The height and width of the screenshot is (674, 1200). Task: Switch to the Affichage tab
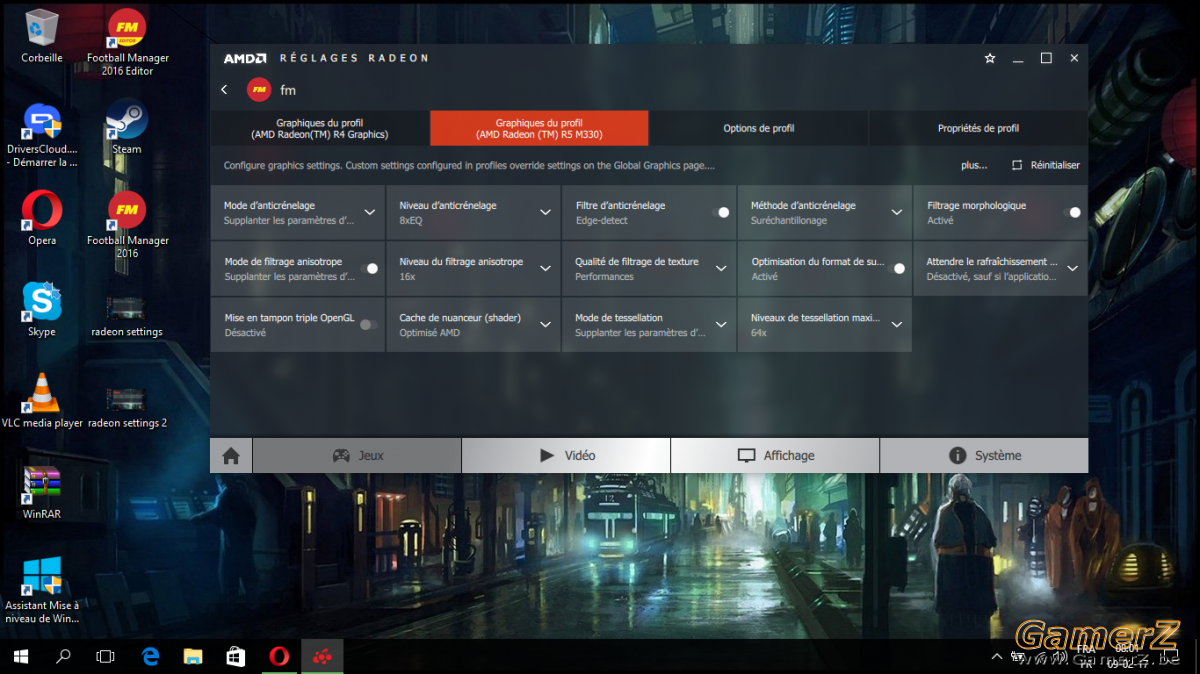pos(775,456)
